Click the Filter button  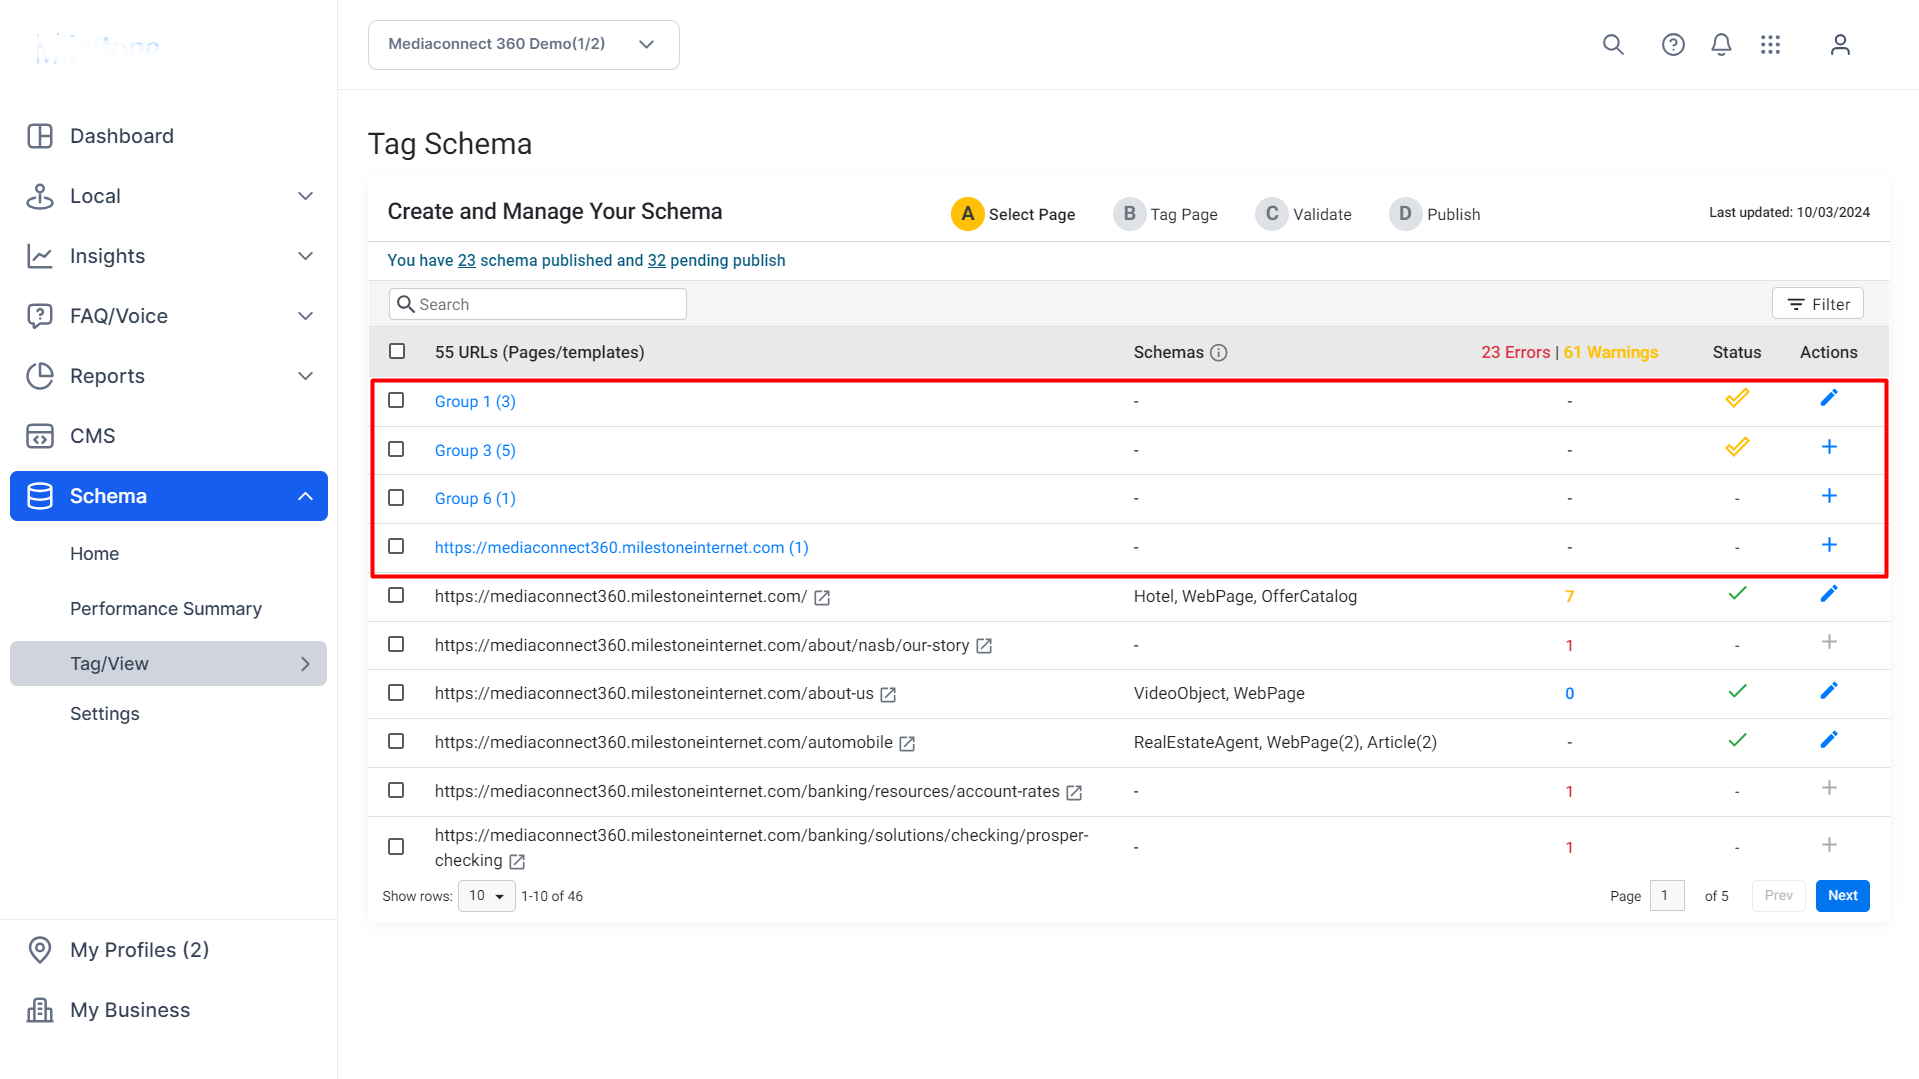[x=1818, y=304]
